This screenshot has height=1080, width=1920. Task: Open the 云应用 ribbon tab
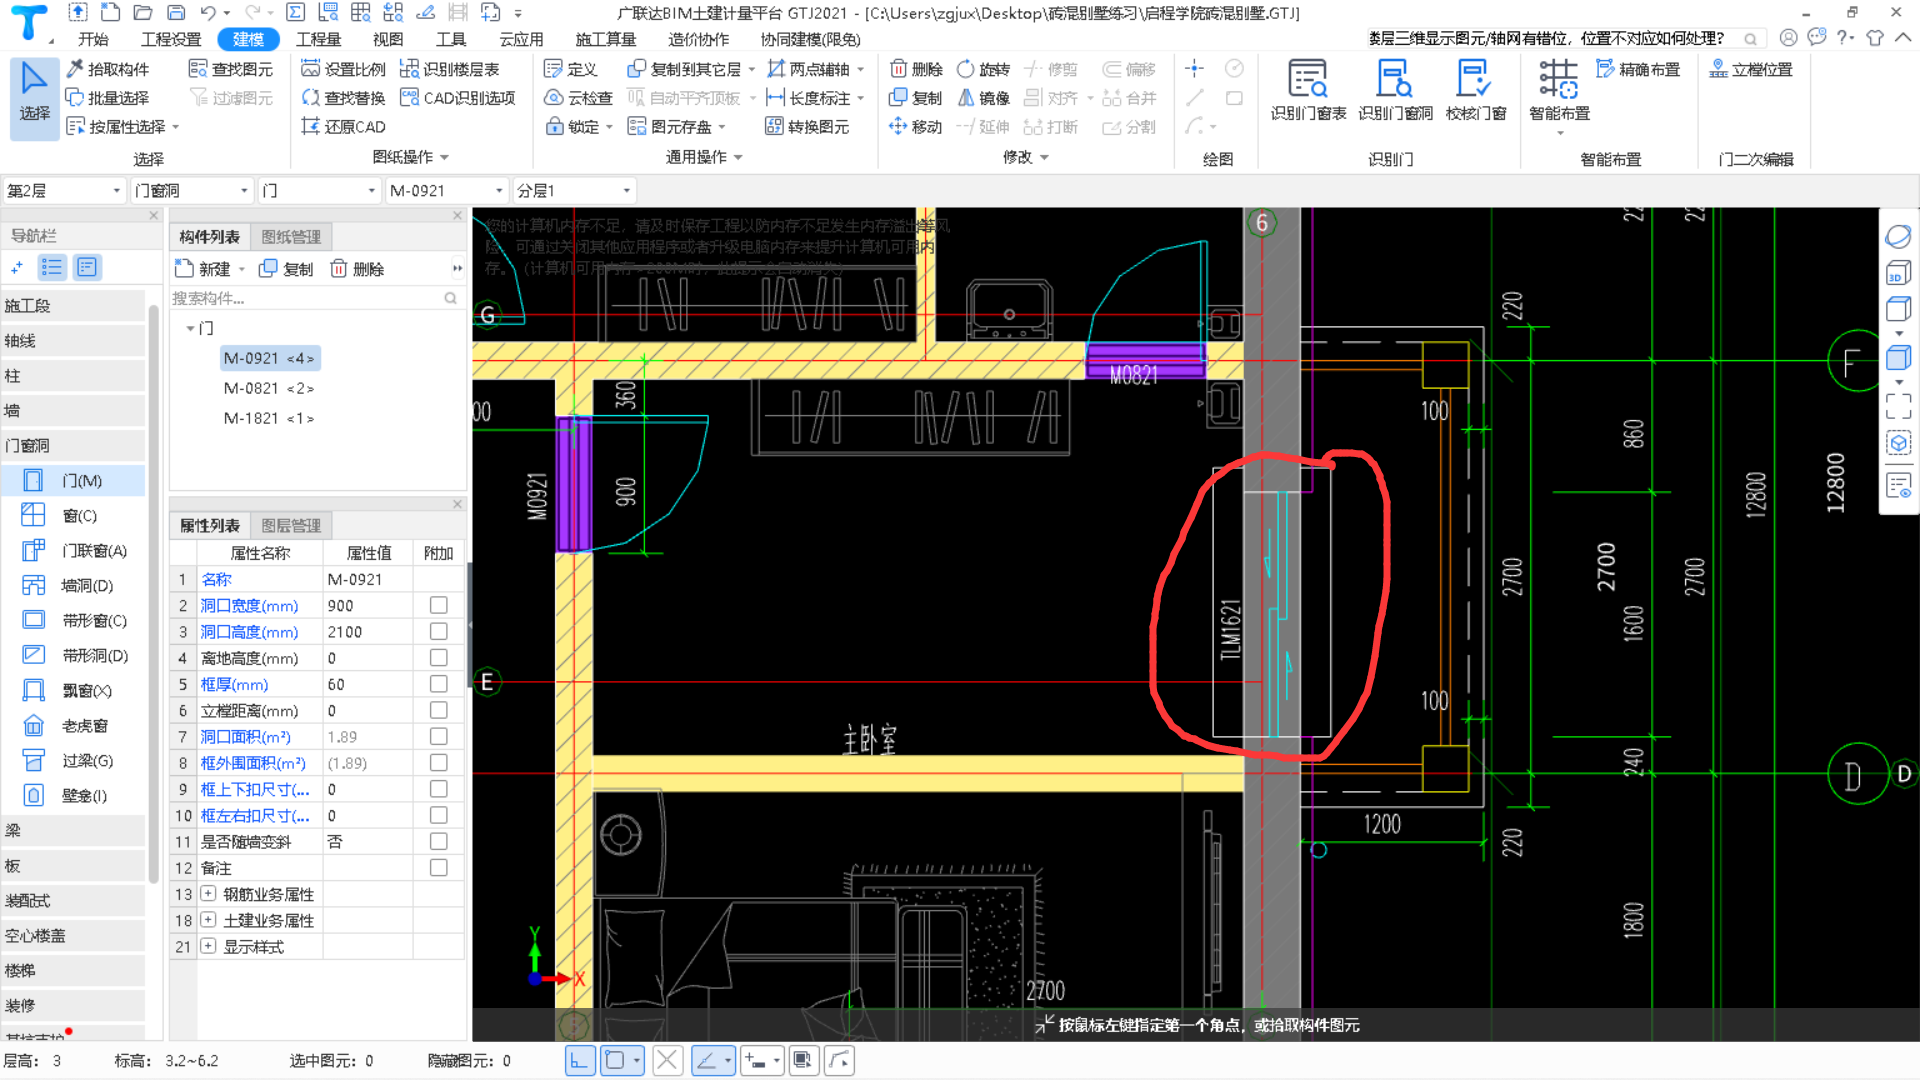coord(521,39)
